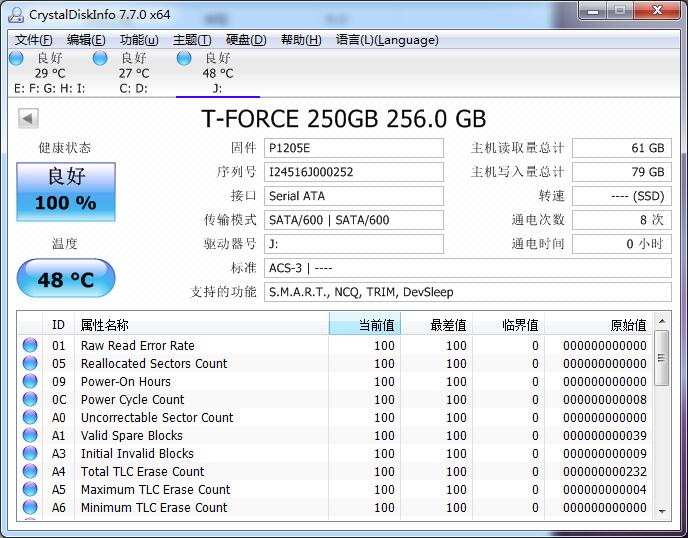Select the 48 °C disk J:

218,73
